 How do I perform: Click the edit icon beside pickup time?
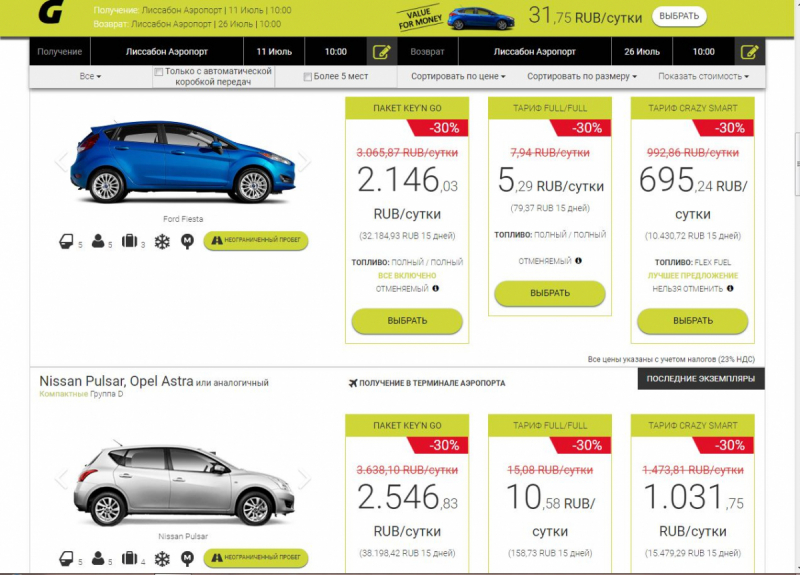tap(381, 52)
